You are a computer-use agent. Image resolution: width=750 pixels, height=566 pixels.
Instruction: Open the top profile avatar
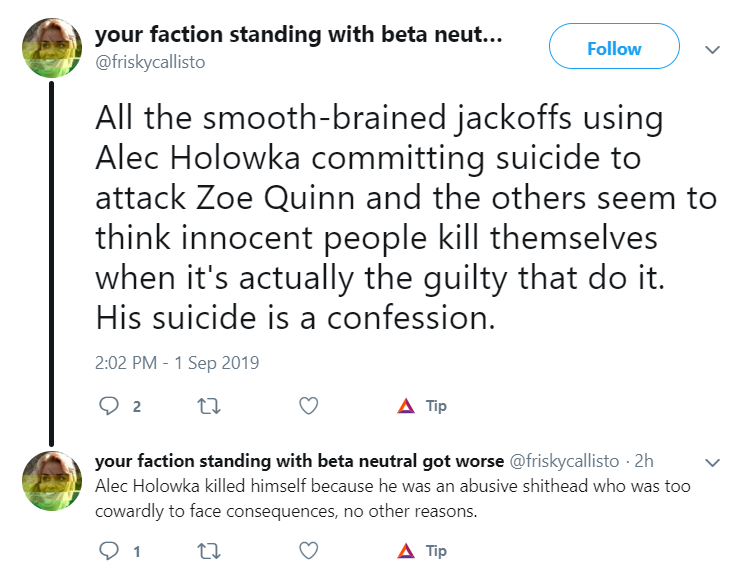(52, 48)
